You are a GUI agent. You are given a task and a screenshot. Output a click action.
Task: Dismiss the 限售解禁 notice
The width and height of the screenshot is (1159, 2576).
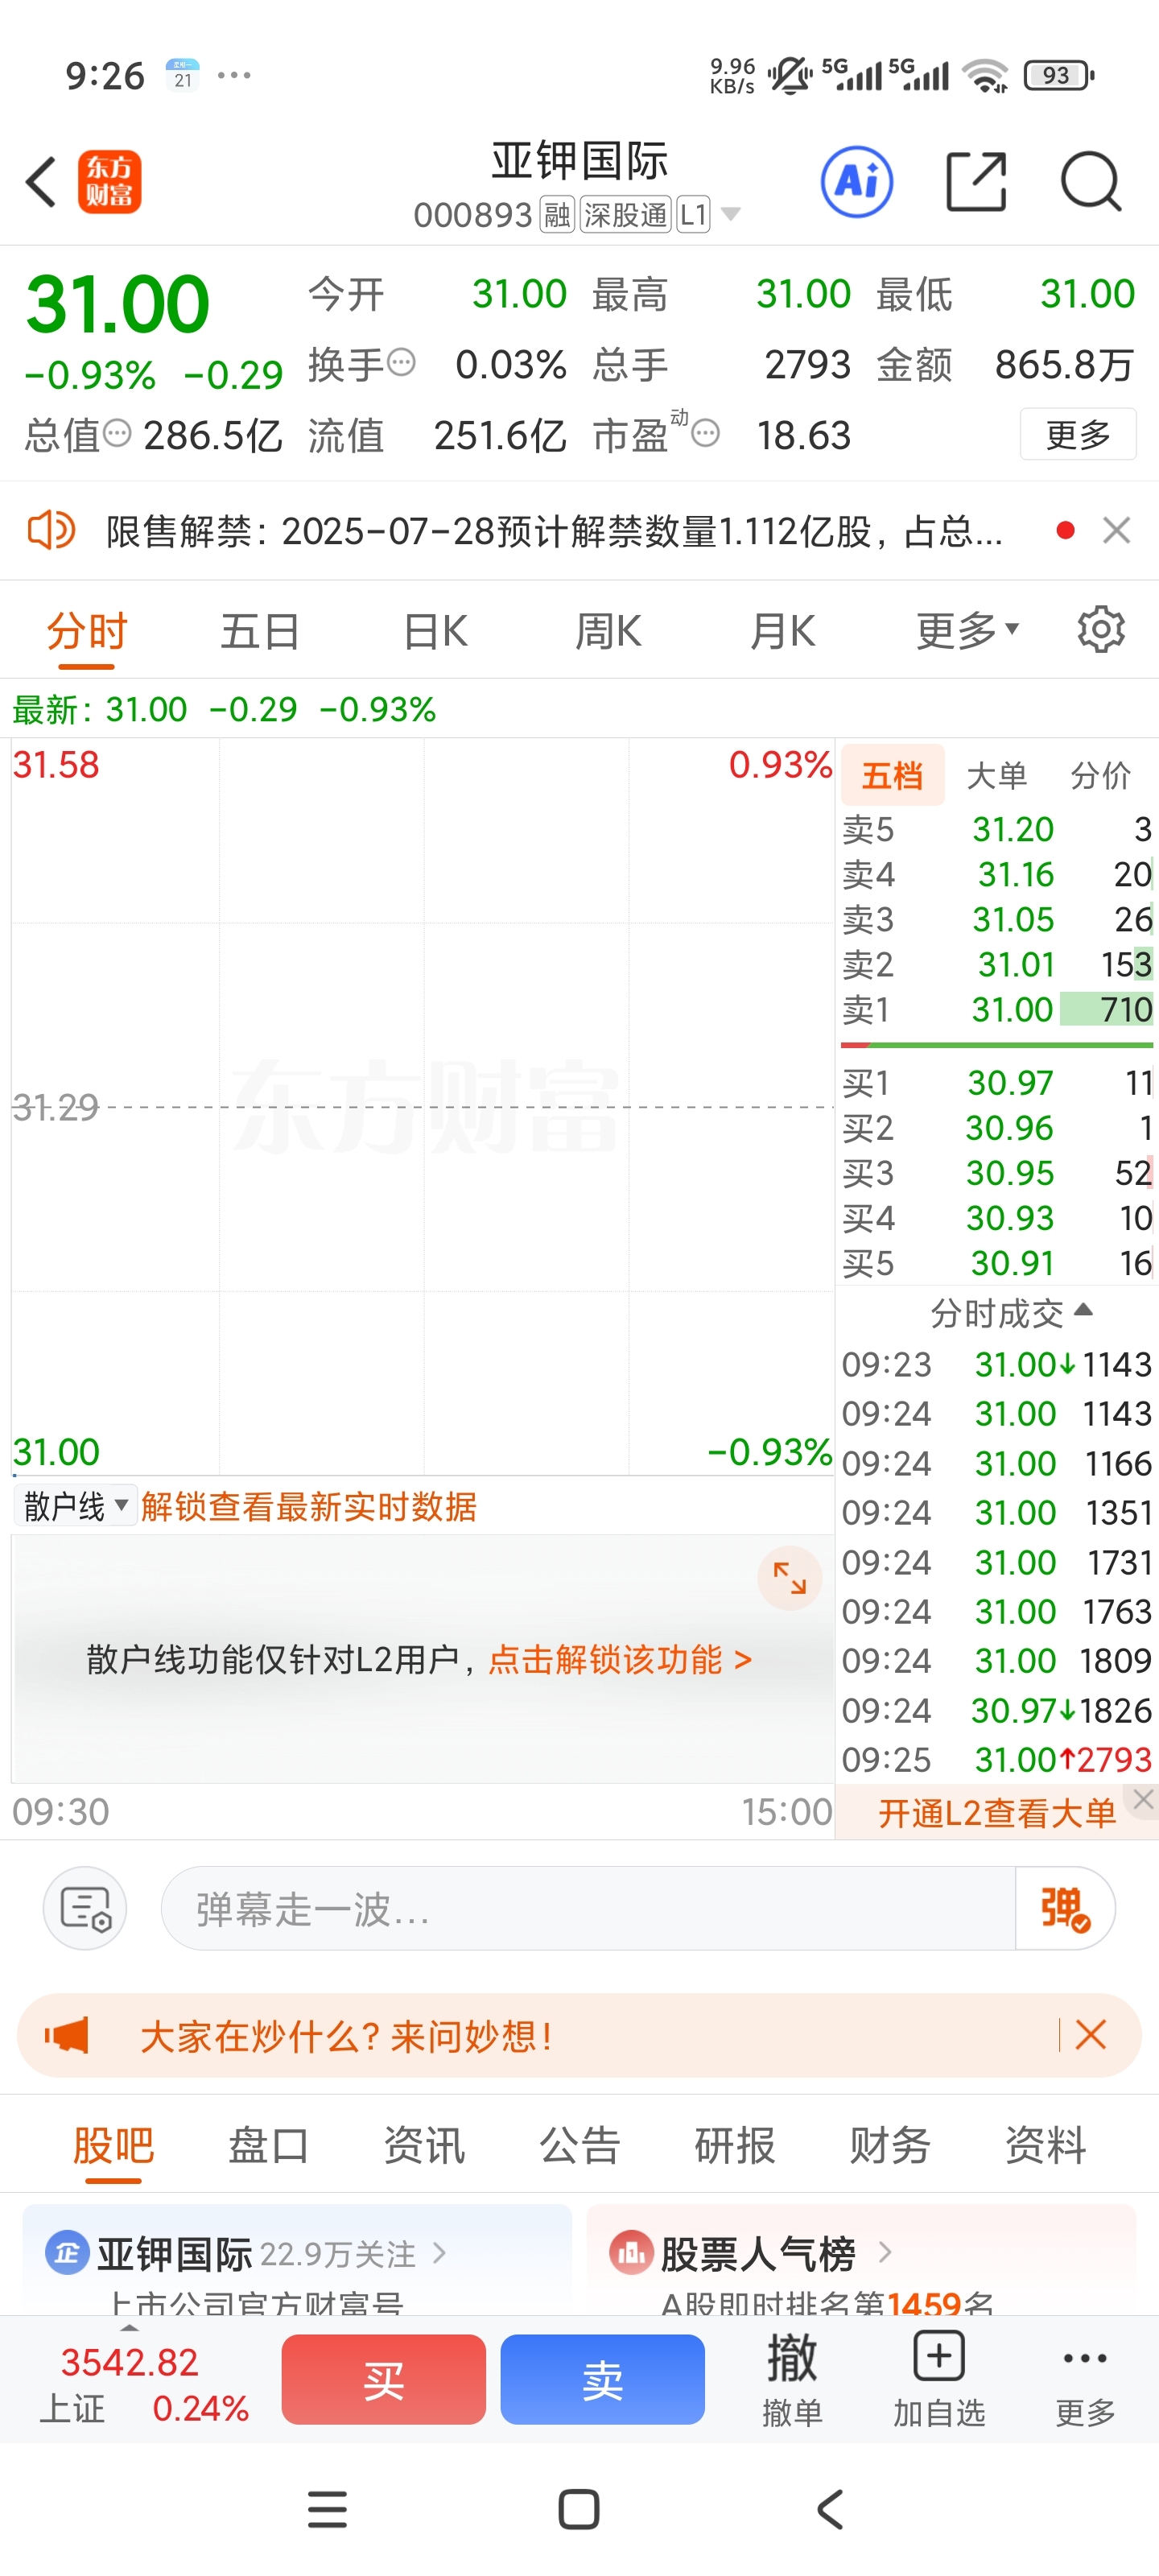click(1116, 530)
